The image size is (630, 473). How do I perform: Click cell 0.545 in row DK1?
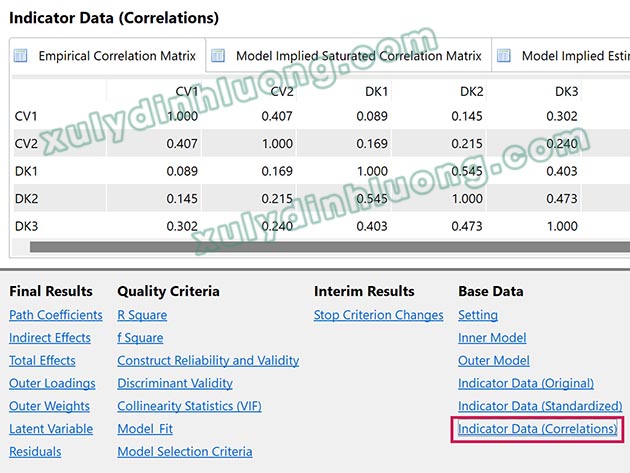pos(467,171)
